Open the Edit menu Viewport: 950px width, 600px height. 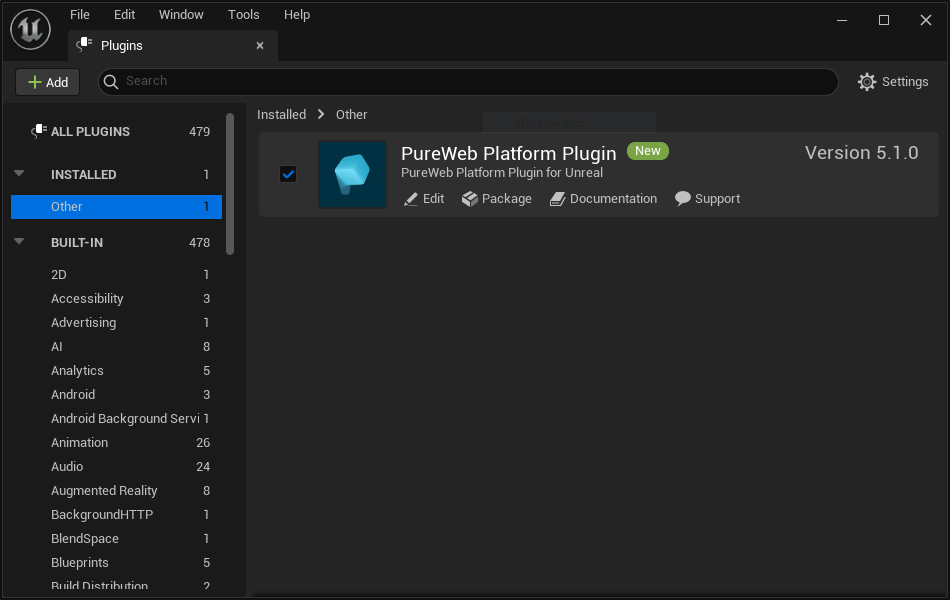click(124, 15)
